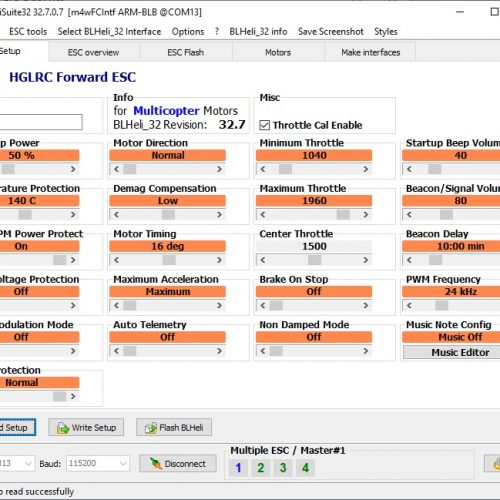
Task: Click Demag Compensation slider thumb
Action: coord(168,214)
